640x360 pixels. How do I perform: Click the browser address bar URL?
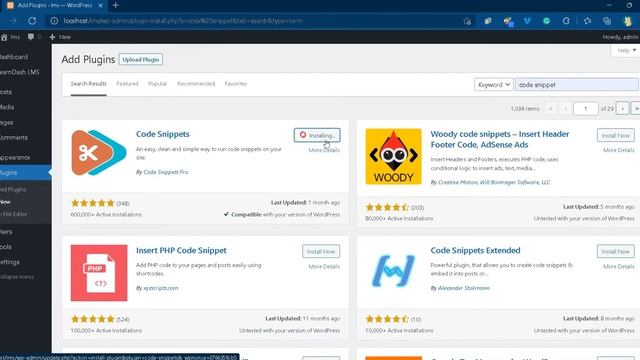(183, 21)
